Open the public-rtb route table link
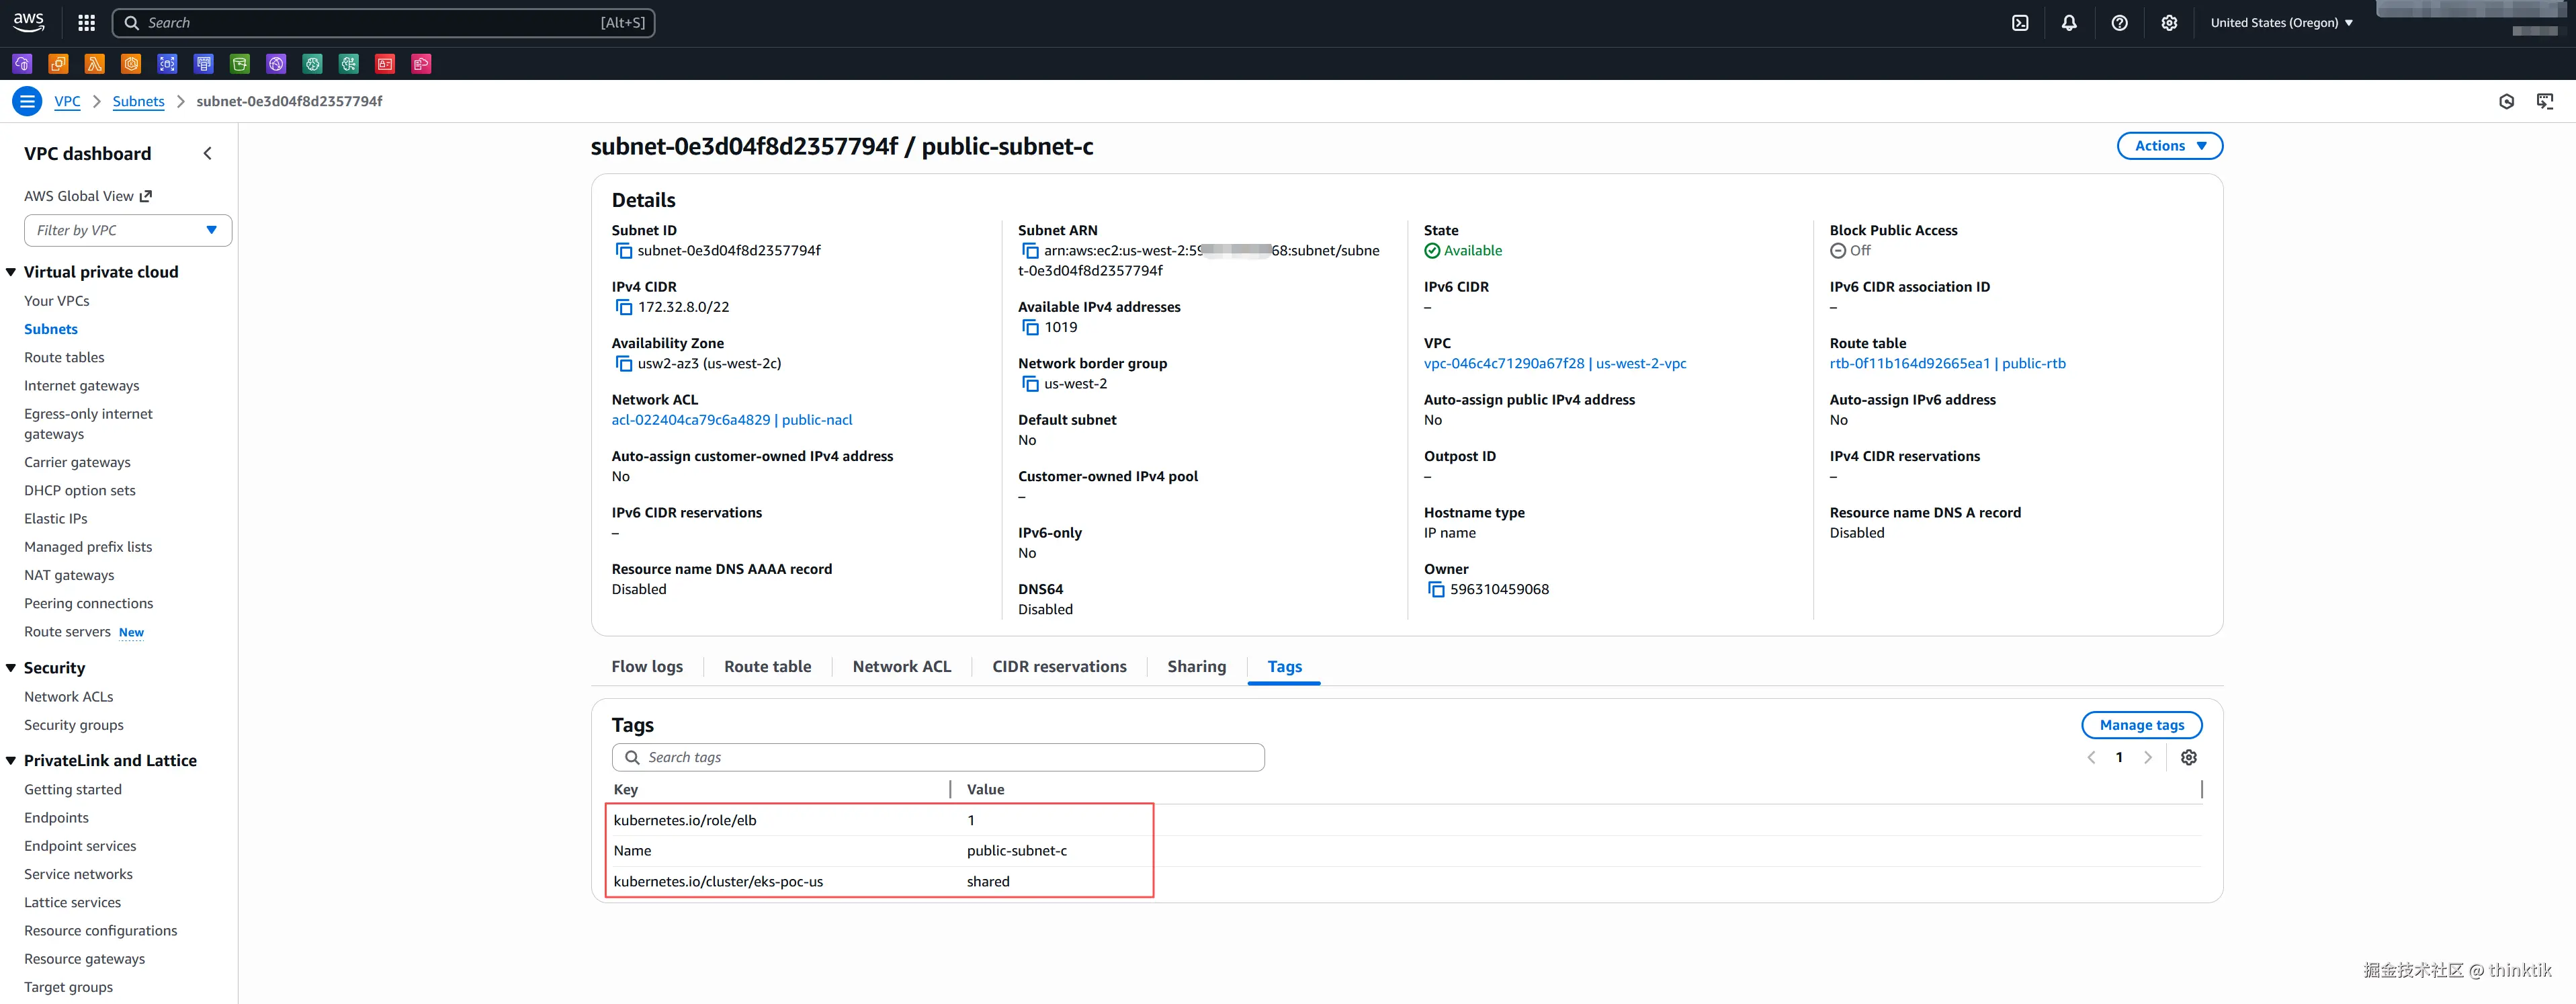The image size is (2576, 1004). pyautogui.click(x=1947, y=364)
